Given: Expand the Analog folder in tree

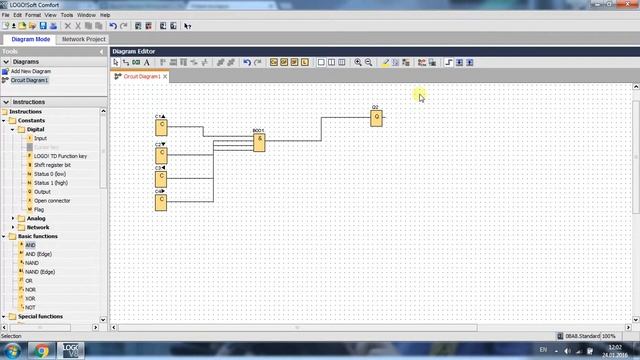Looking at the screenshot, I should (13, 218).
